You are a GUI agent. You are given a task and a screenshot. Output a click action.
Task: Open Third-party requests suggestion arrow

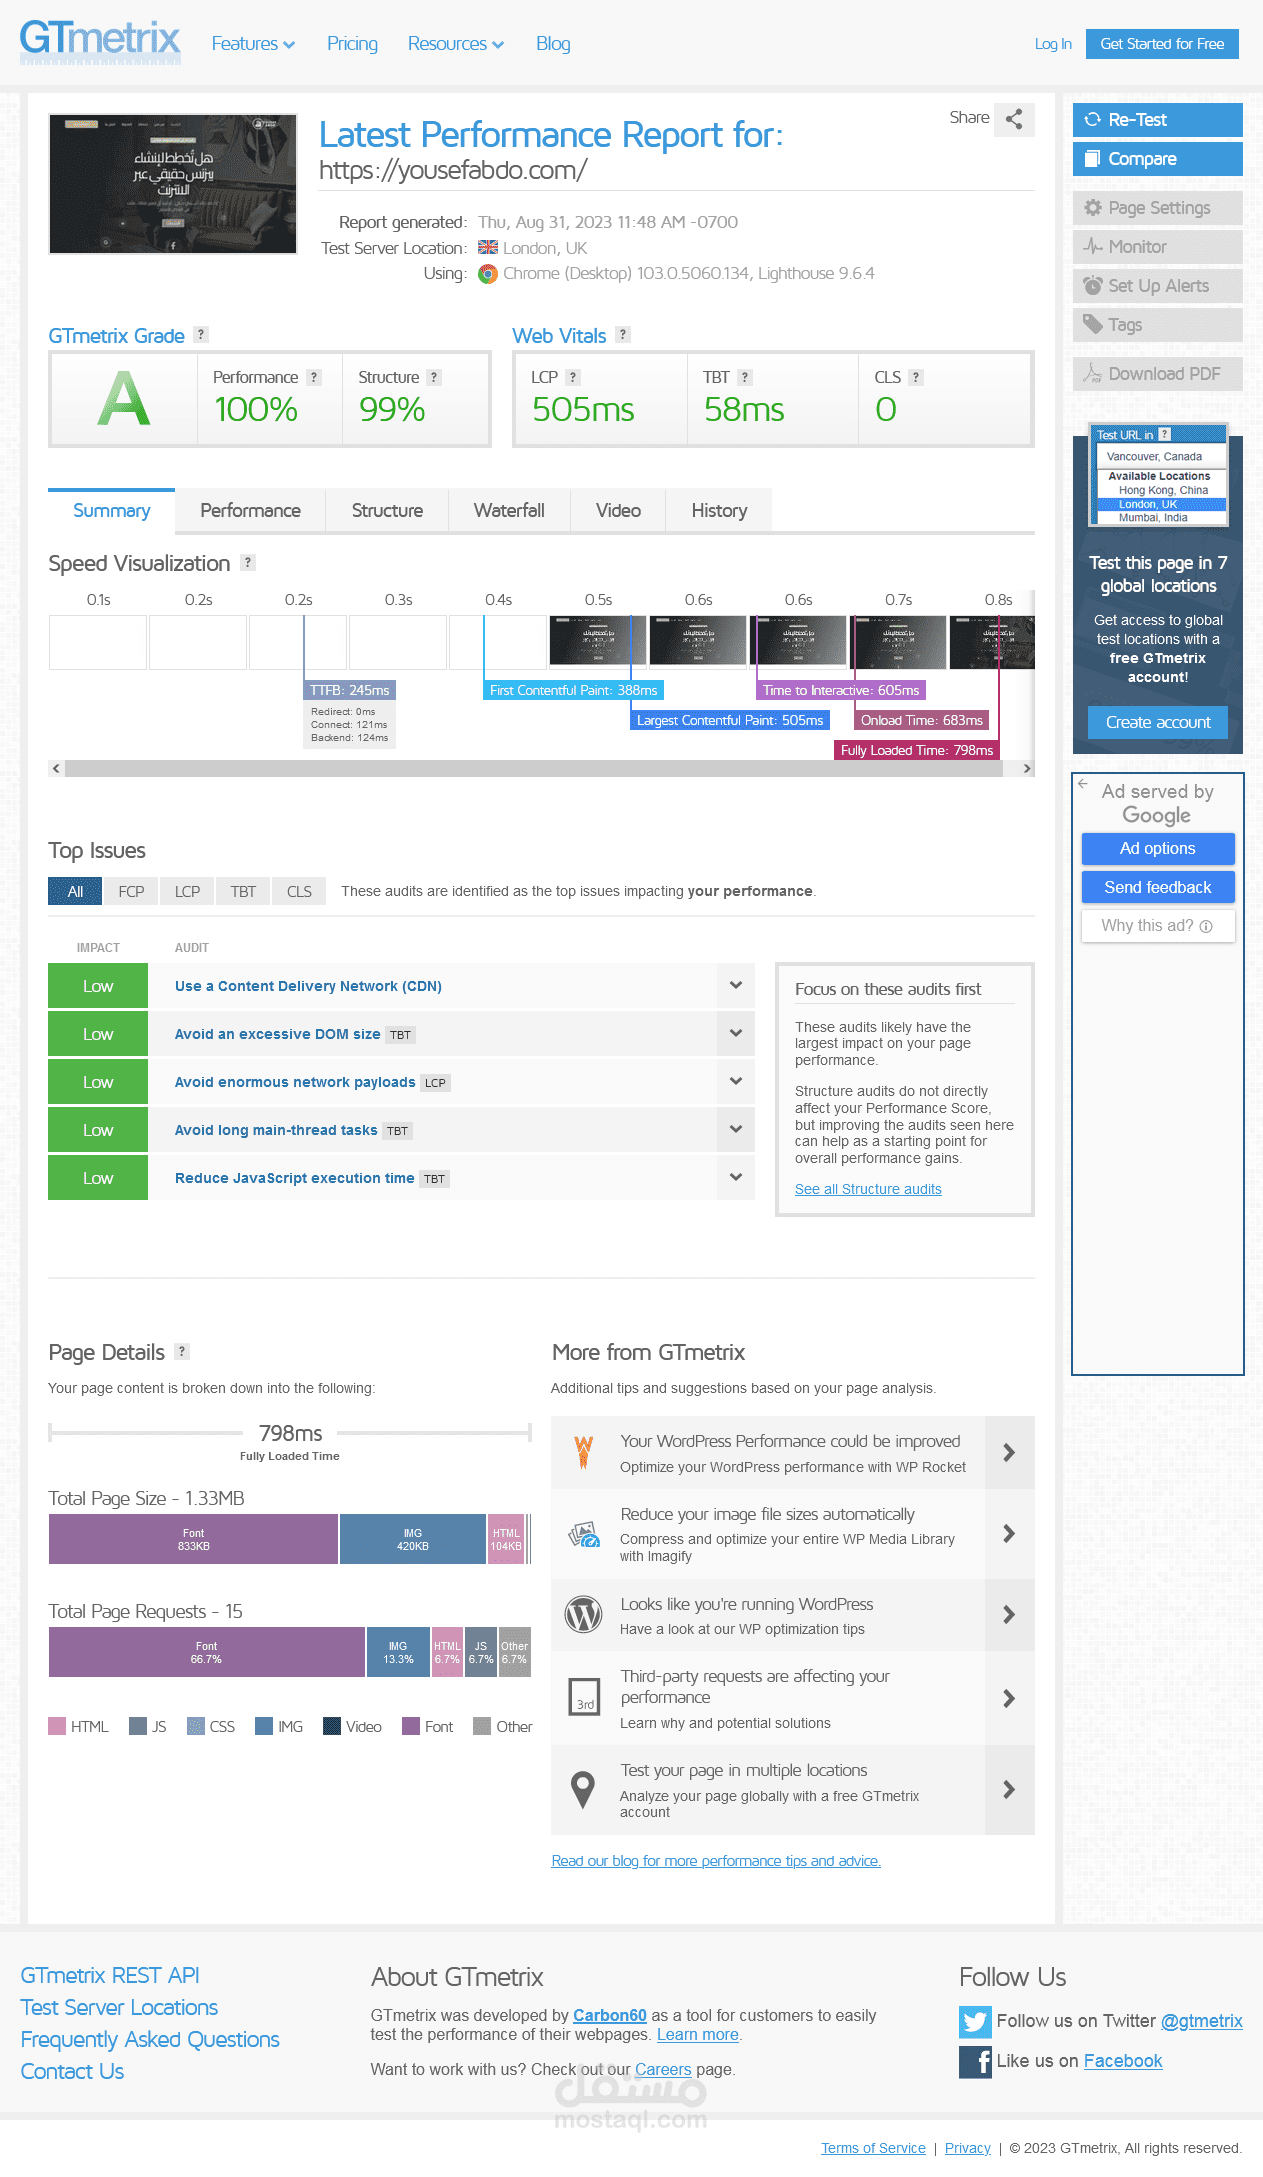pos(1009,1698)
